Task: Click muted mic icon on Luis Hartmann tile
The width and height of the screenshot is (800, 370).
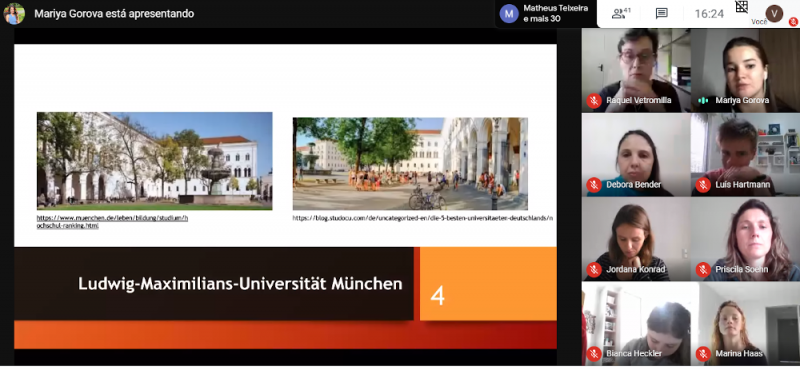Action: [x=703, y=185]
